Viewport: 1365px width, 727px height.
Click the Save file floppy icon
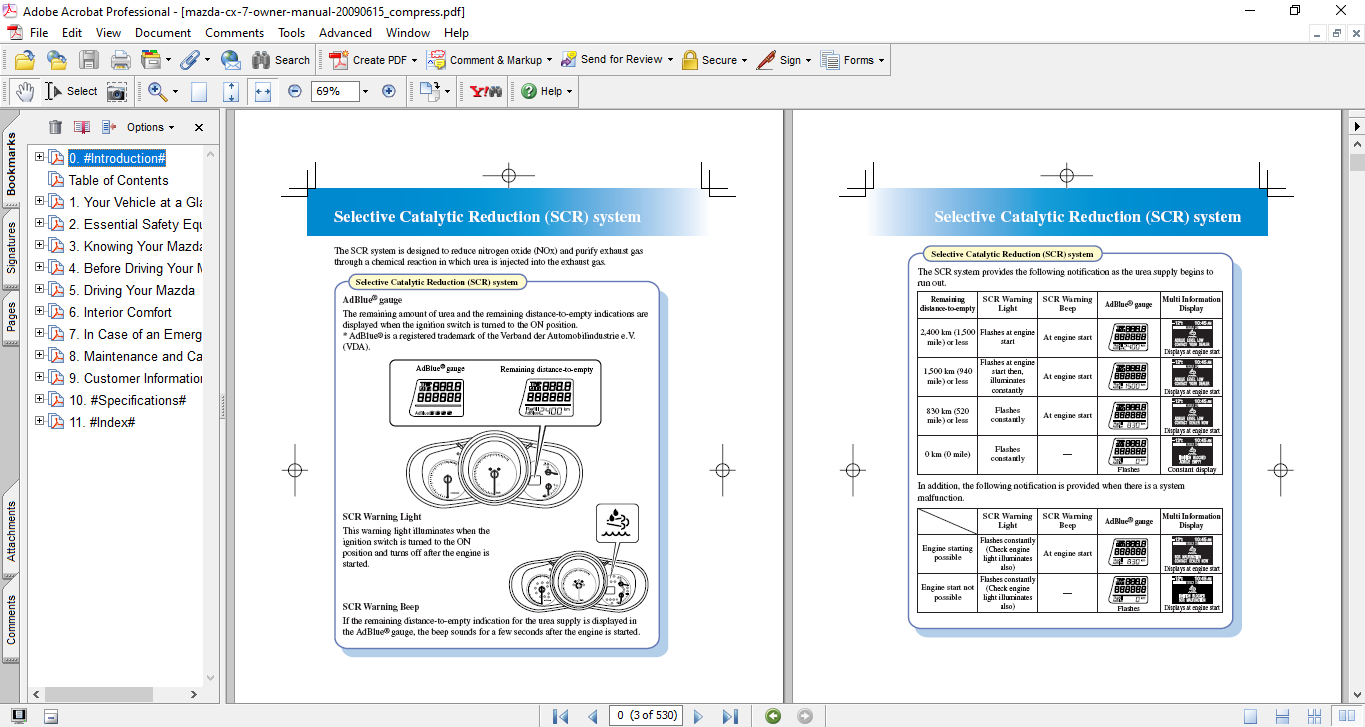(89, 60)
